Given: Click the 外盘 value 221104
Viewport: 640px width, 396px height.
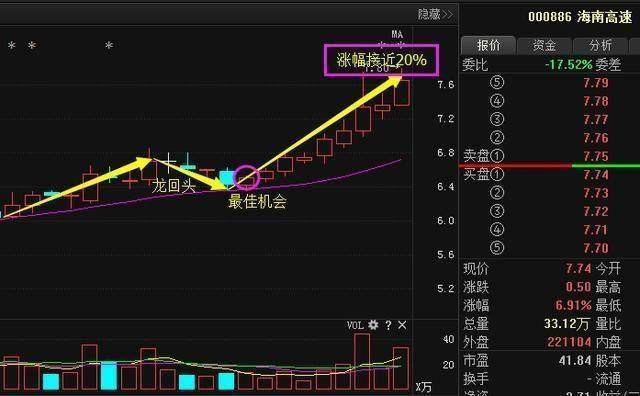Looking at the screenshot, I should point(569,342).
